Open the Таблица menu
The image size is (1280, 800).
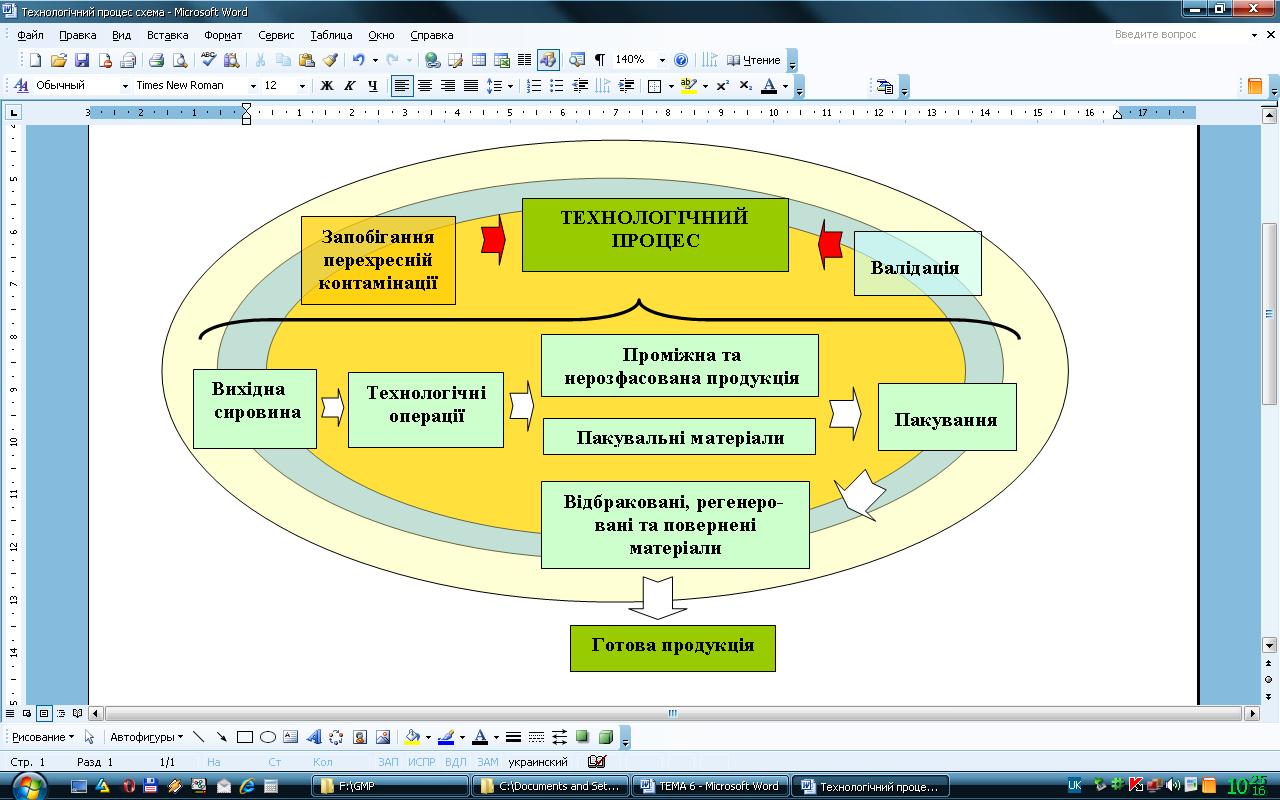click(331, 35)
